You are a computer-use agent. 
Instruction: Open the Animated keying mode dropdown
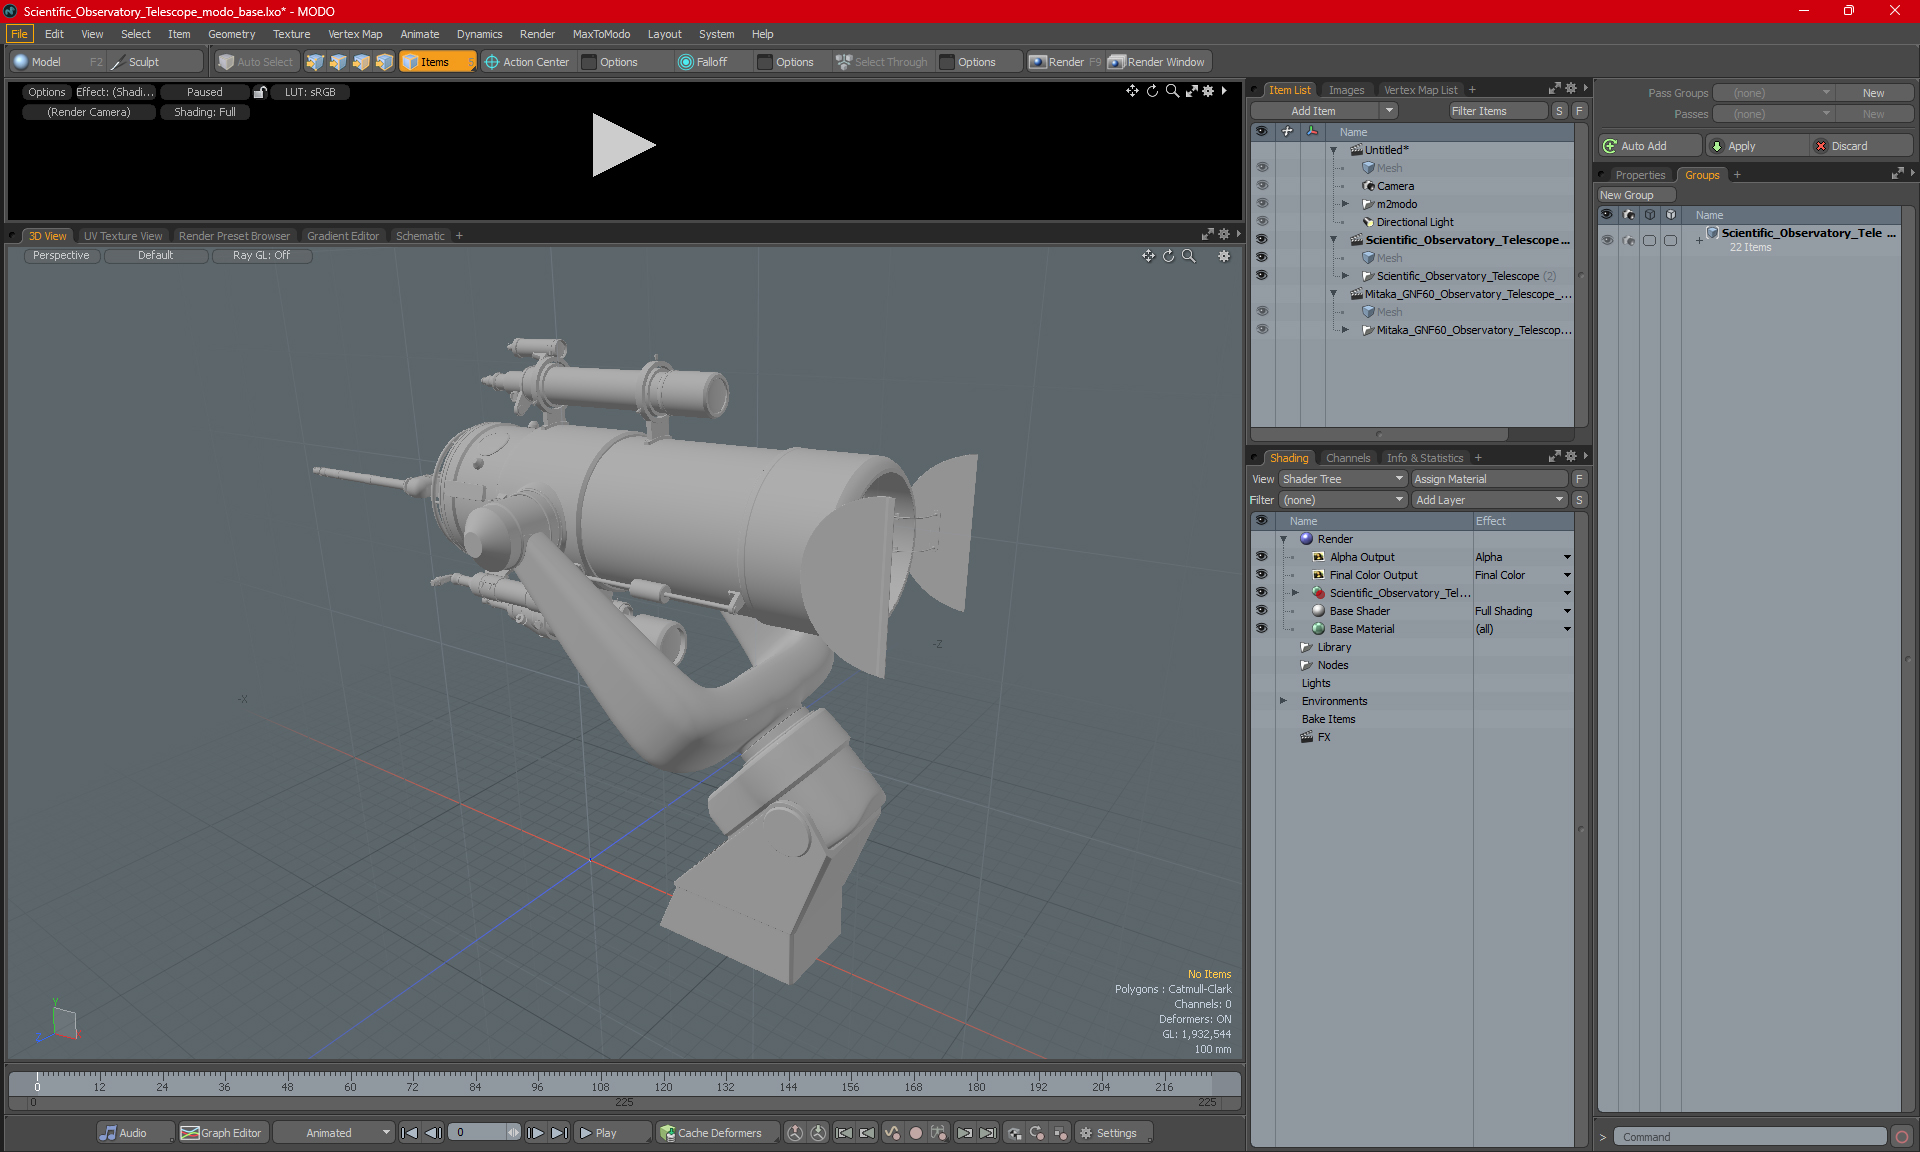click(333, 1133)
